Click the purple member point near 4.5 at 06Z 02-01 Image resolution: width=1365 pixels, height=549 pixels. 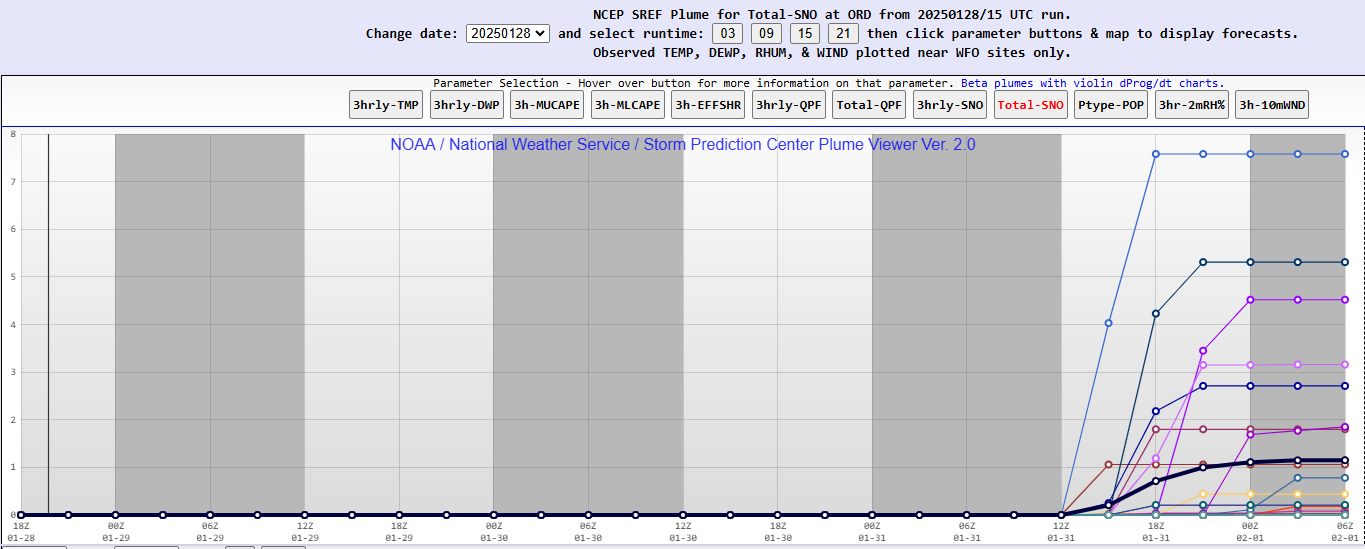click(x=1345, y=299)
